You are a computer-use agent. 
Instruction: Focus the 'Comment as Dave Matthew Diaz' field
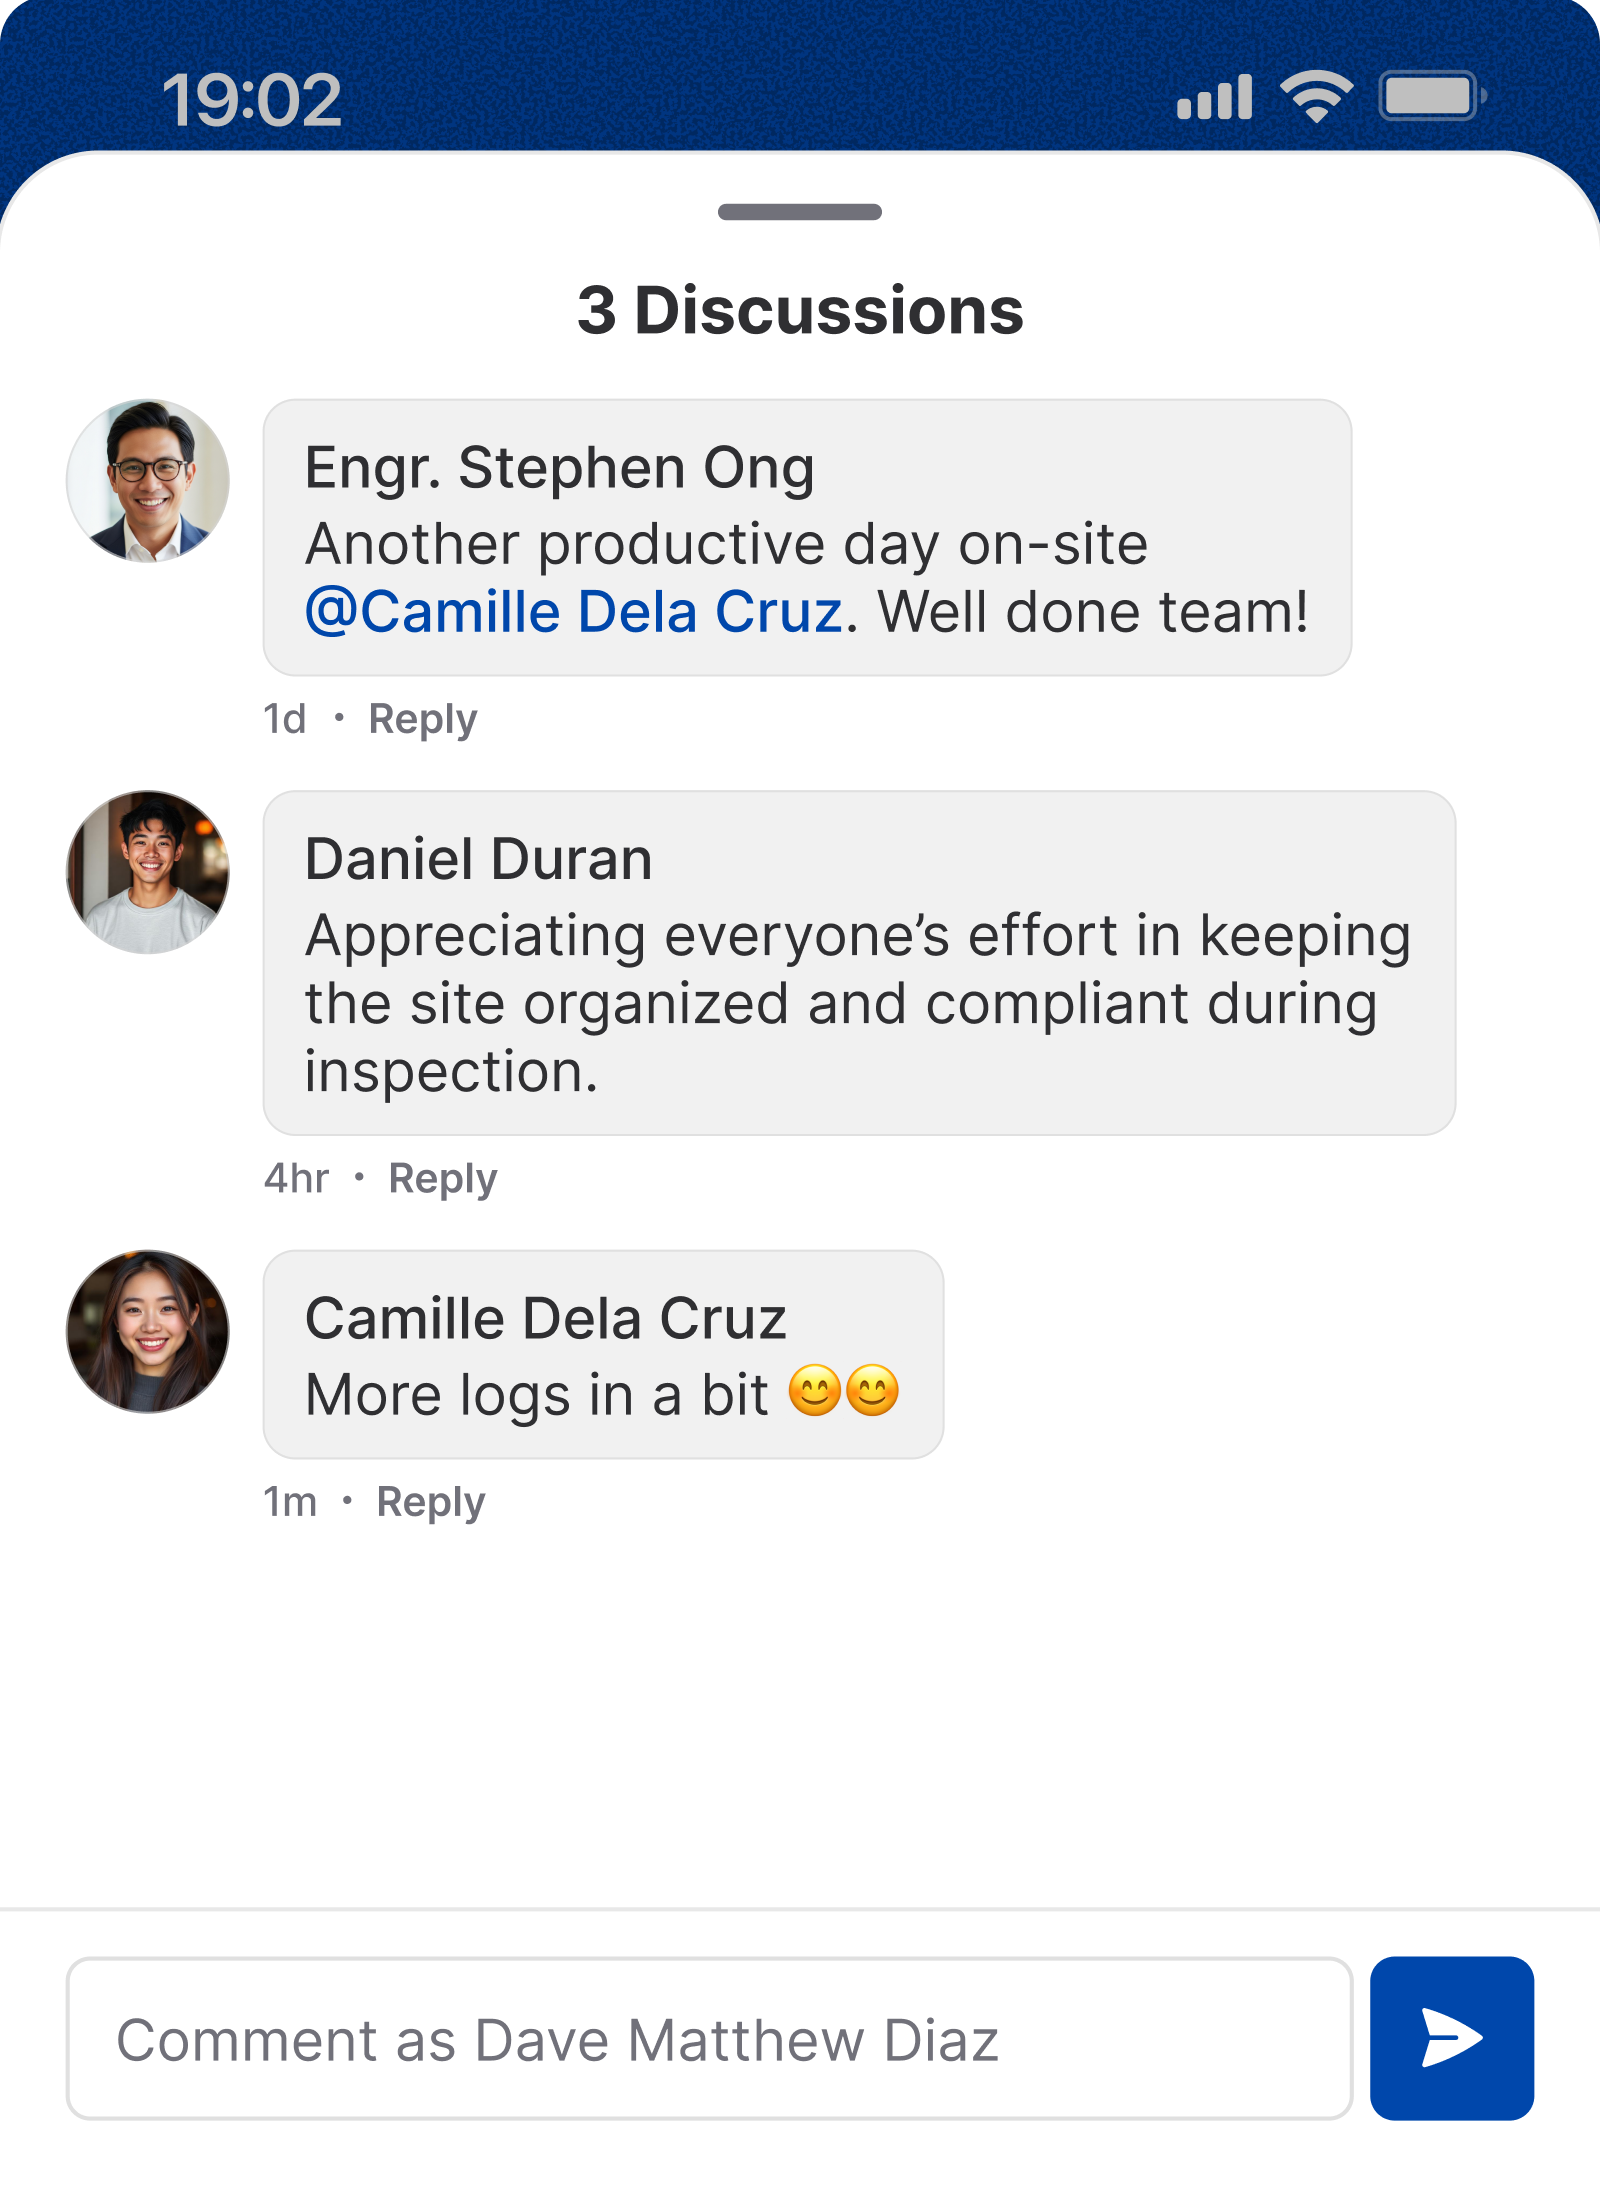(x=708, y=2038)
